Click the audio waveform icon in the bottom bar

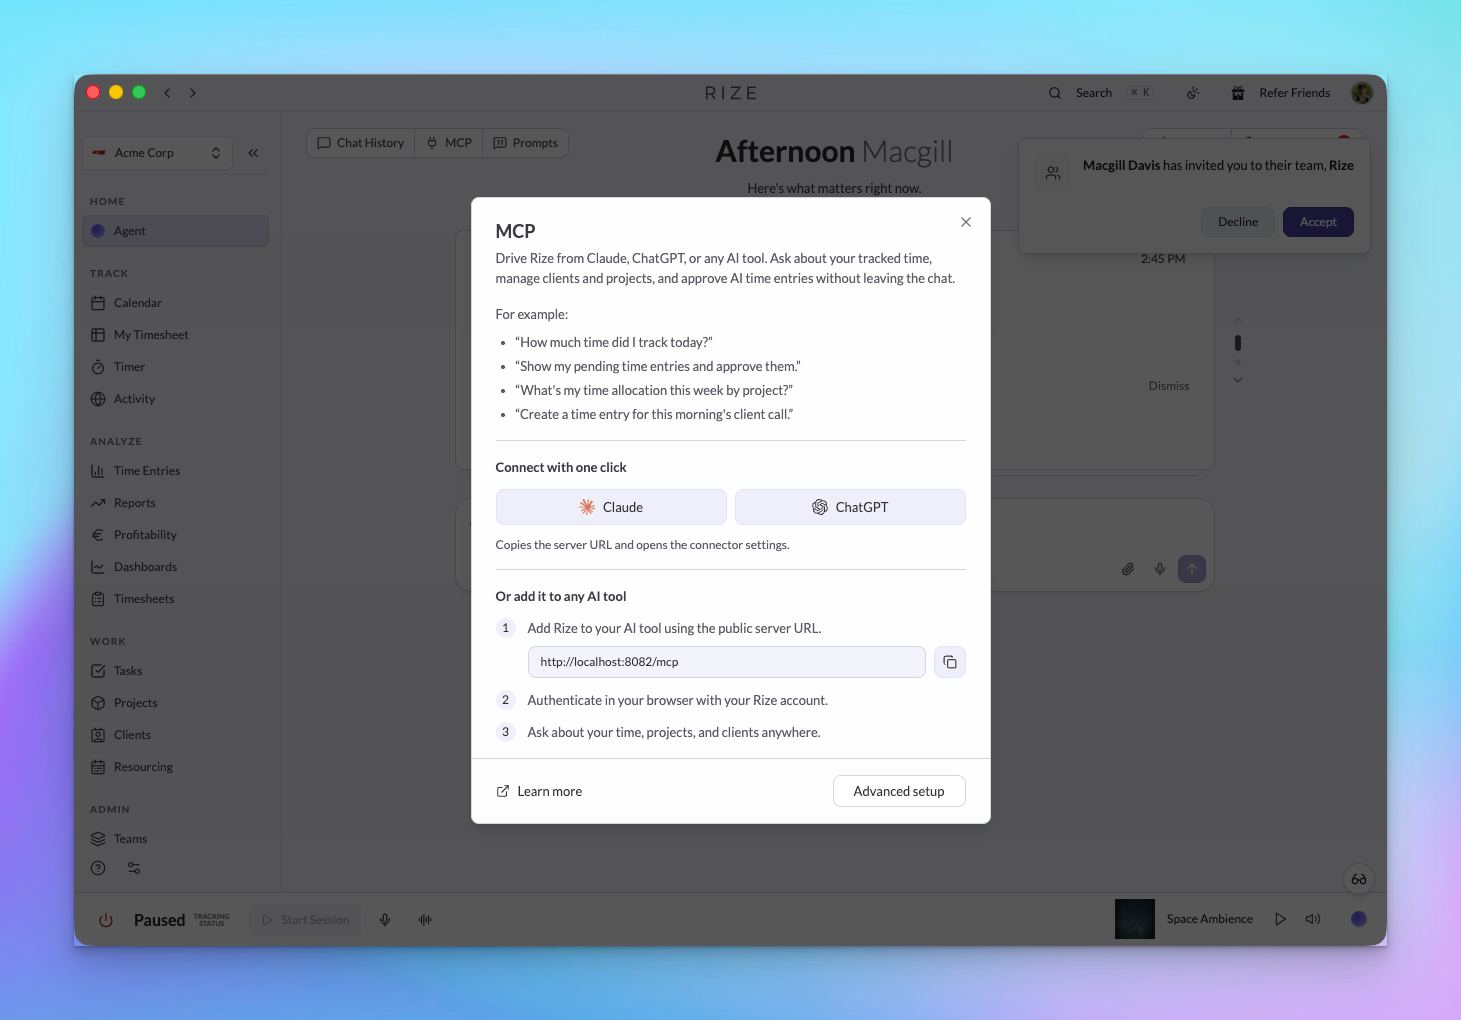click(x=425, y=920)
